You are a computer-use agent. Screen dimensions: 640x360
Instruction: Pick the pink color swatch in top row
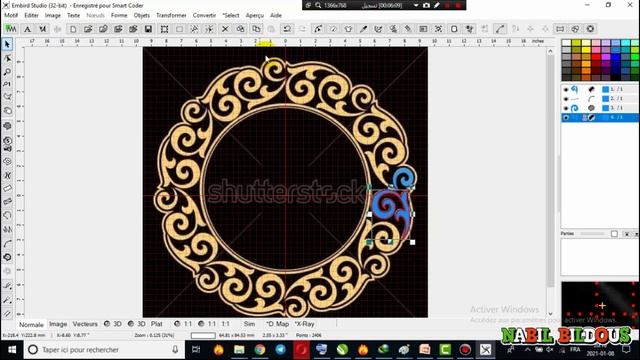point(596,43)
